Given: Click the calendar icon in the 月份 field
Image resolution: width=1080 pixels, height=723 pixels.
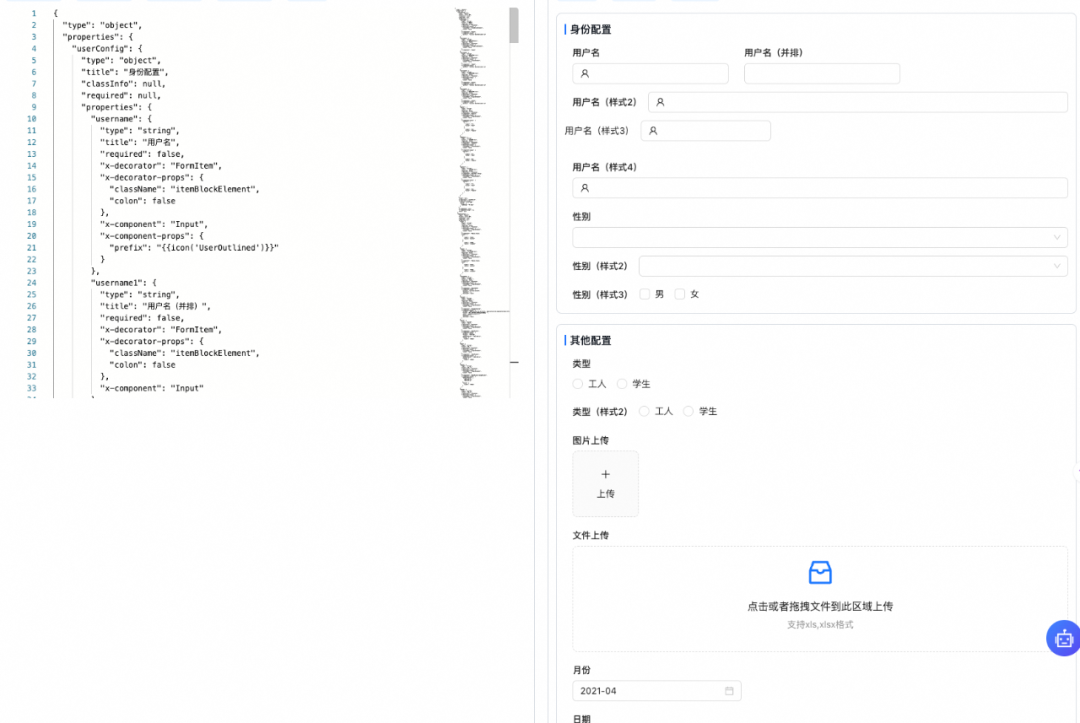Looking at the screenshot, I should (729, 691).
